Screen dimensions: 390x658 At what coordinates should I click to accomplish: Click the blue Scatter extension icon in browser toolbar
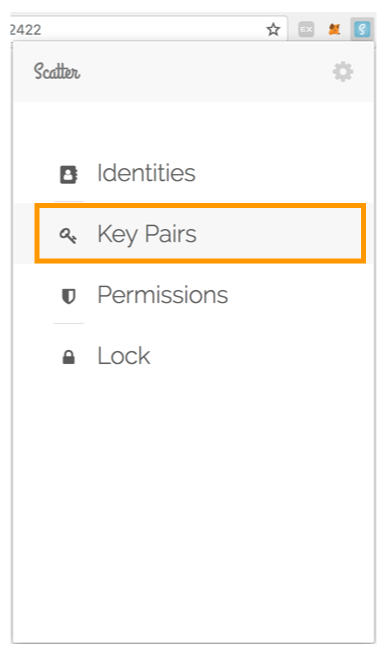[x=362, y=29]
